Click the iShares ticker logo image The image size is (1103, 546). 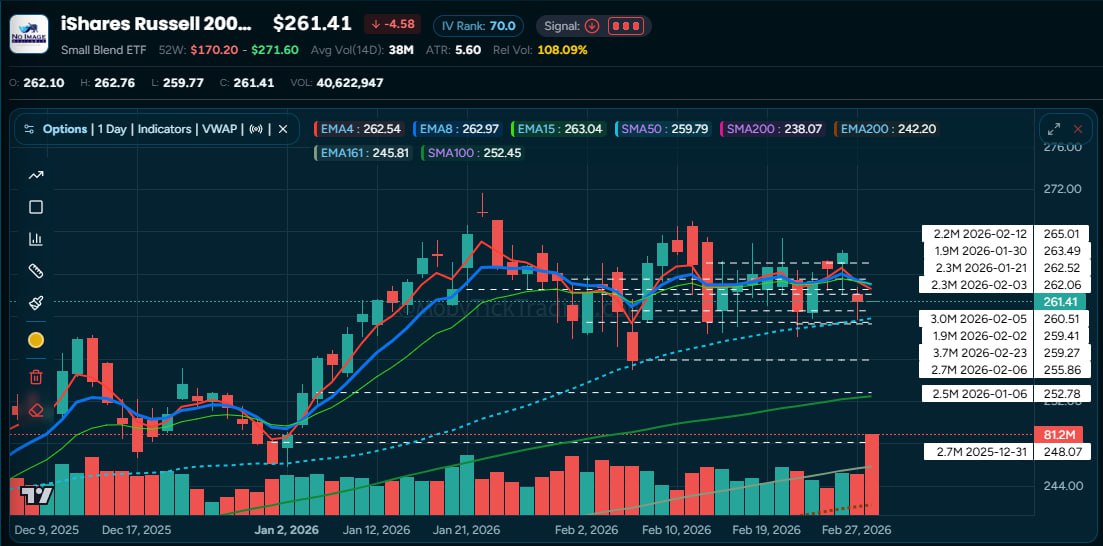[x=29, y=34]
